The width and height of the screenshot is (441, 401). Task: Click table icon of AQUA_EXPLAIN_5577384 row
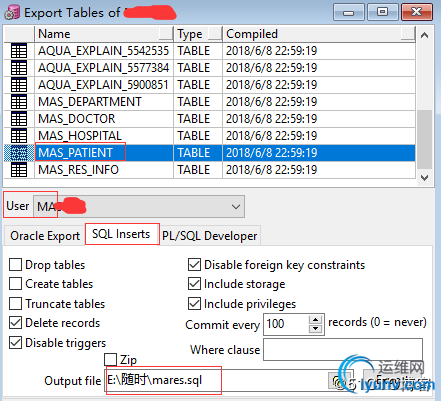coord(19,68)
